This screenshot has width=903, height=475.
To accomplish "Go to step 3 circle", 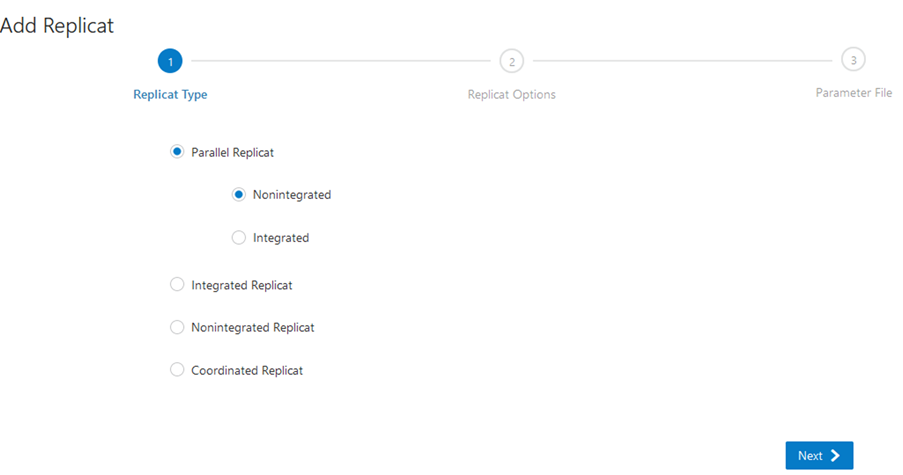I will click(x=853, y=60).
